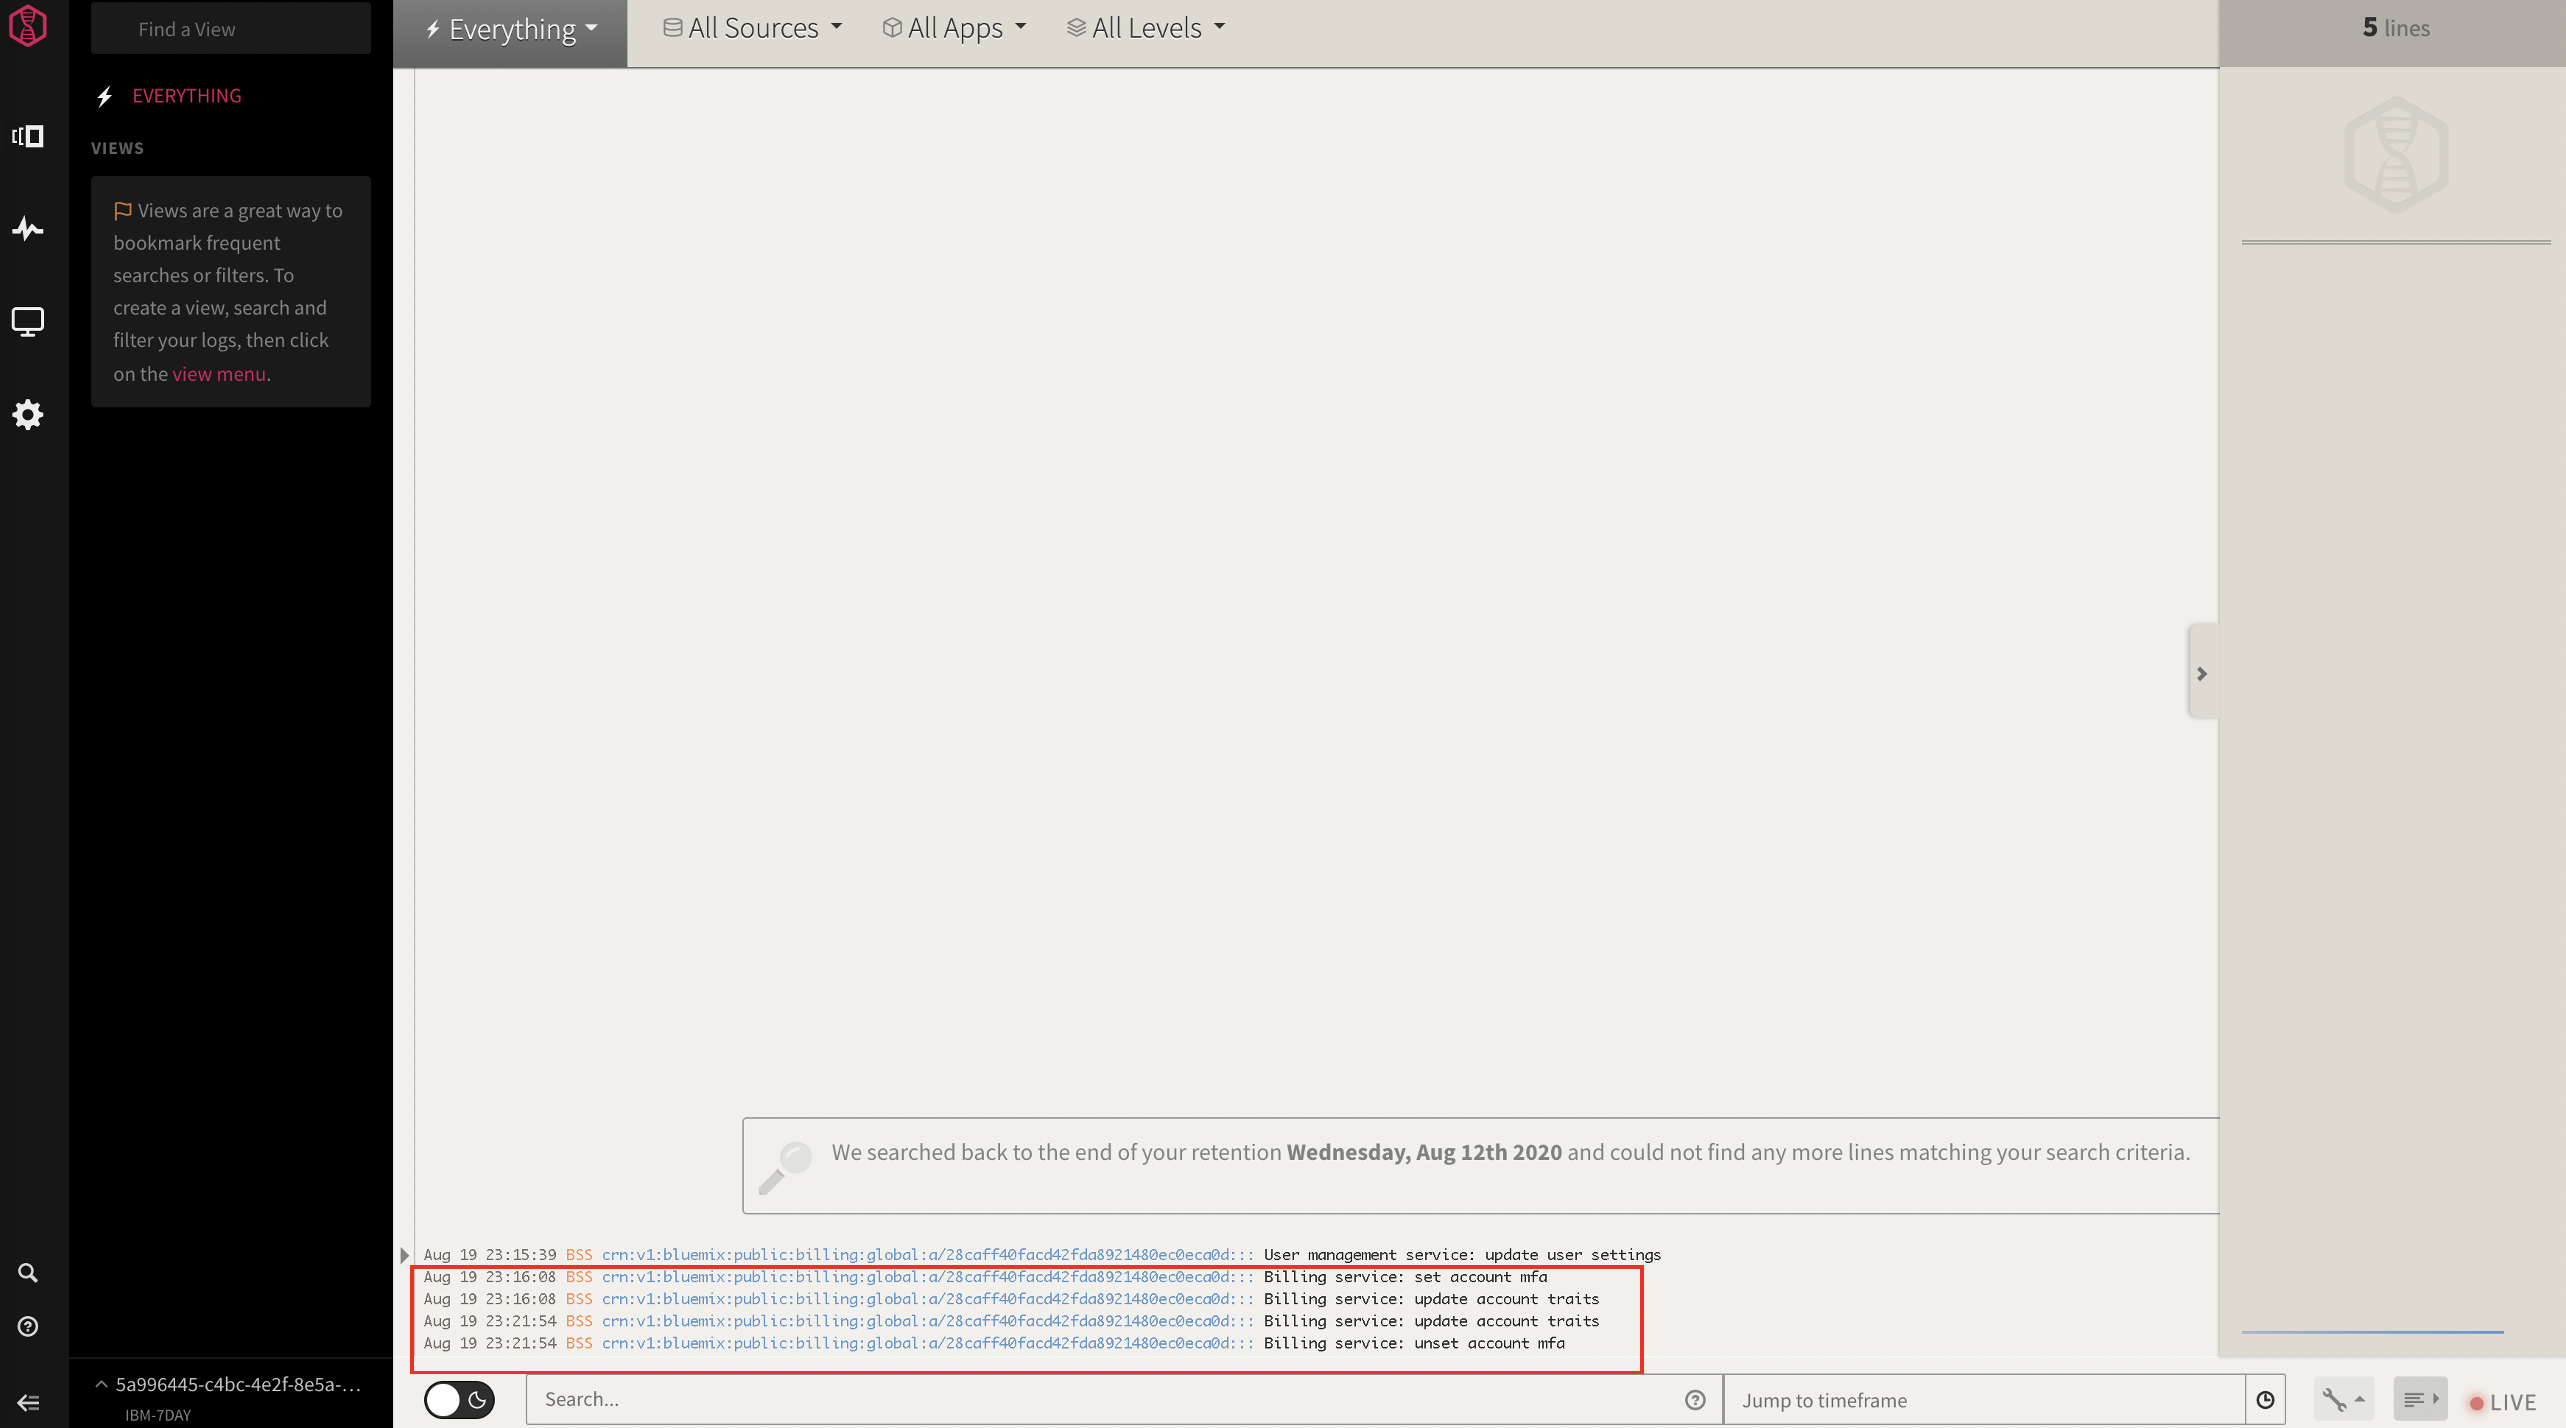Screen dimensions: 2566x1428
Task: Open the help question-mark sidebar icon
Action: coord(28,1326)
